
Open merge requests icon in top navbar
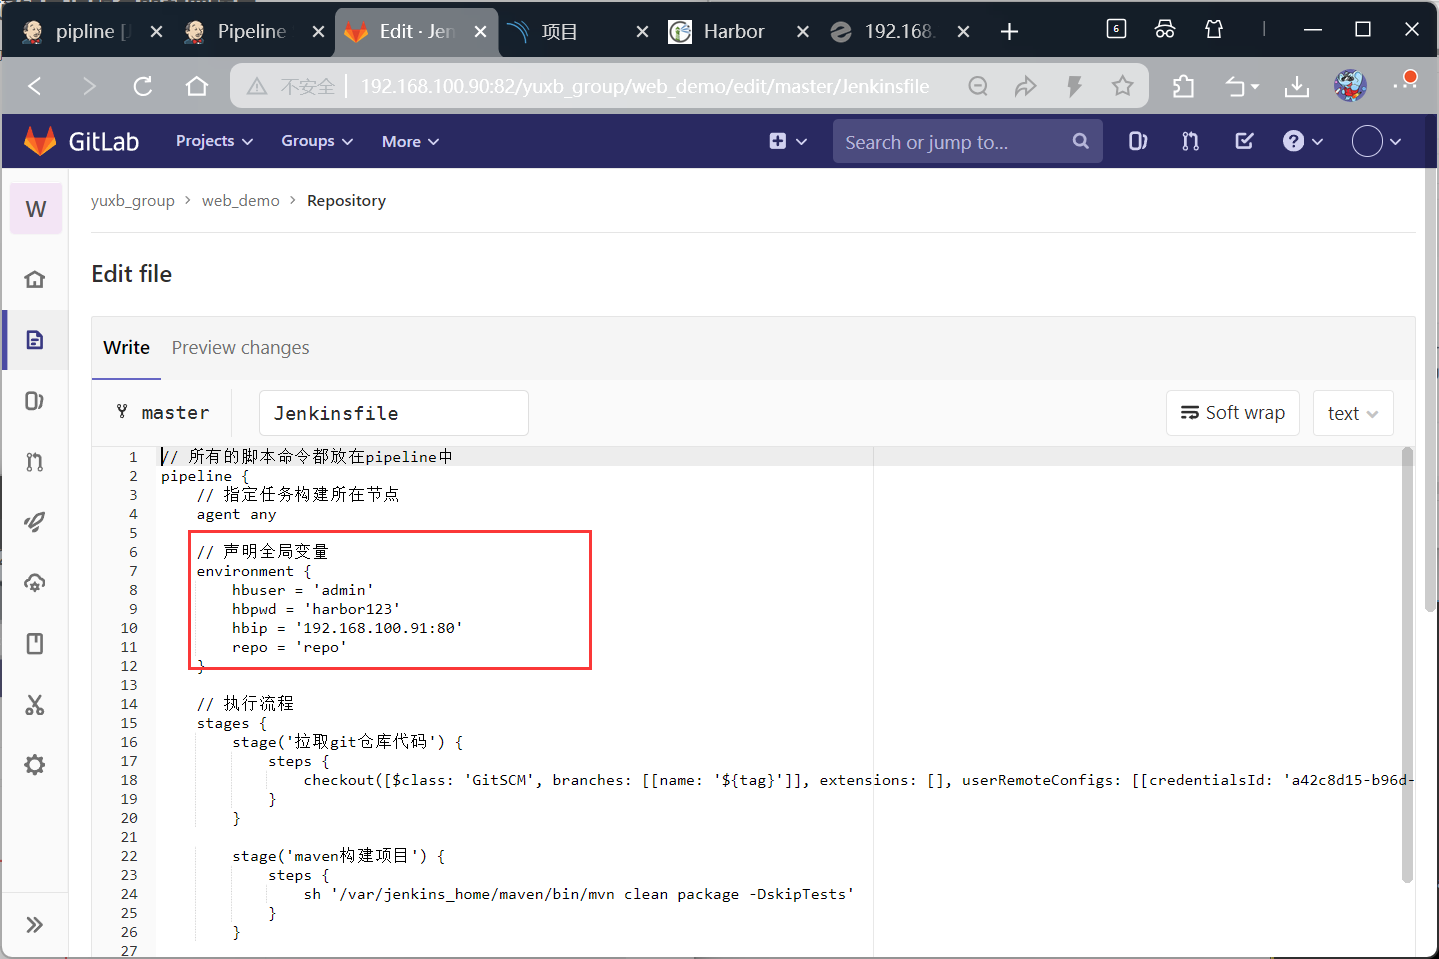click(1190, 141)
